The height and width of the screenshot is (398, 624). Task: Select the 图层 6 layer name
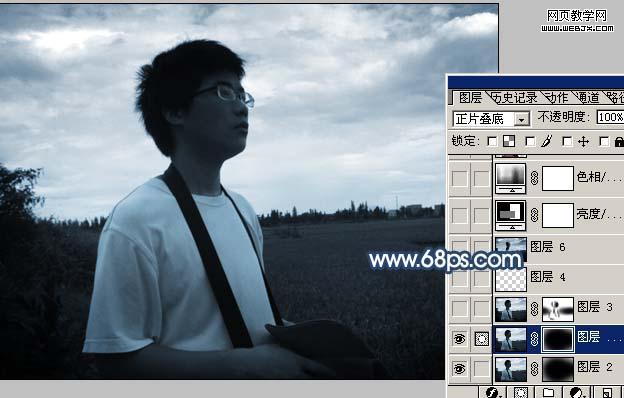[548, 247]
